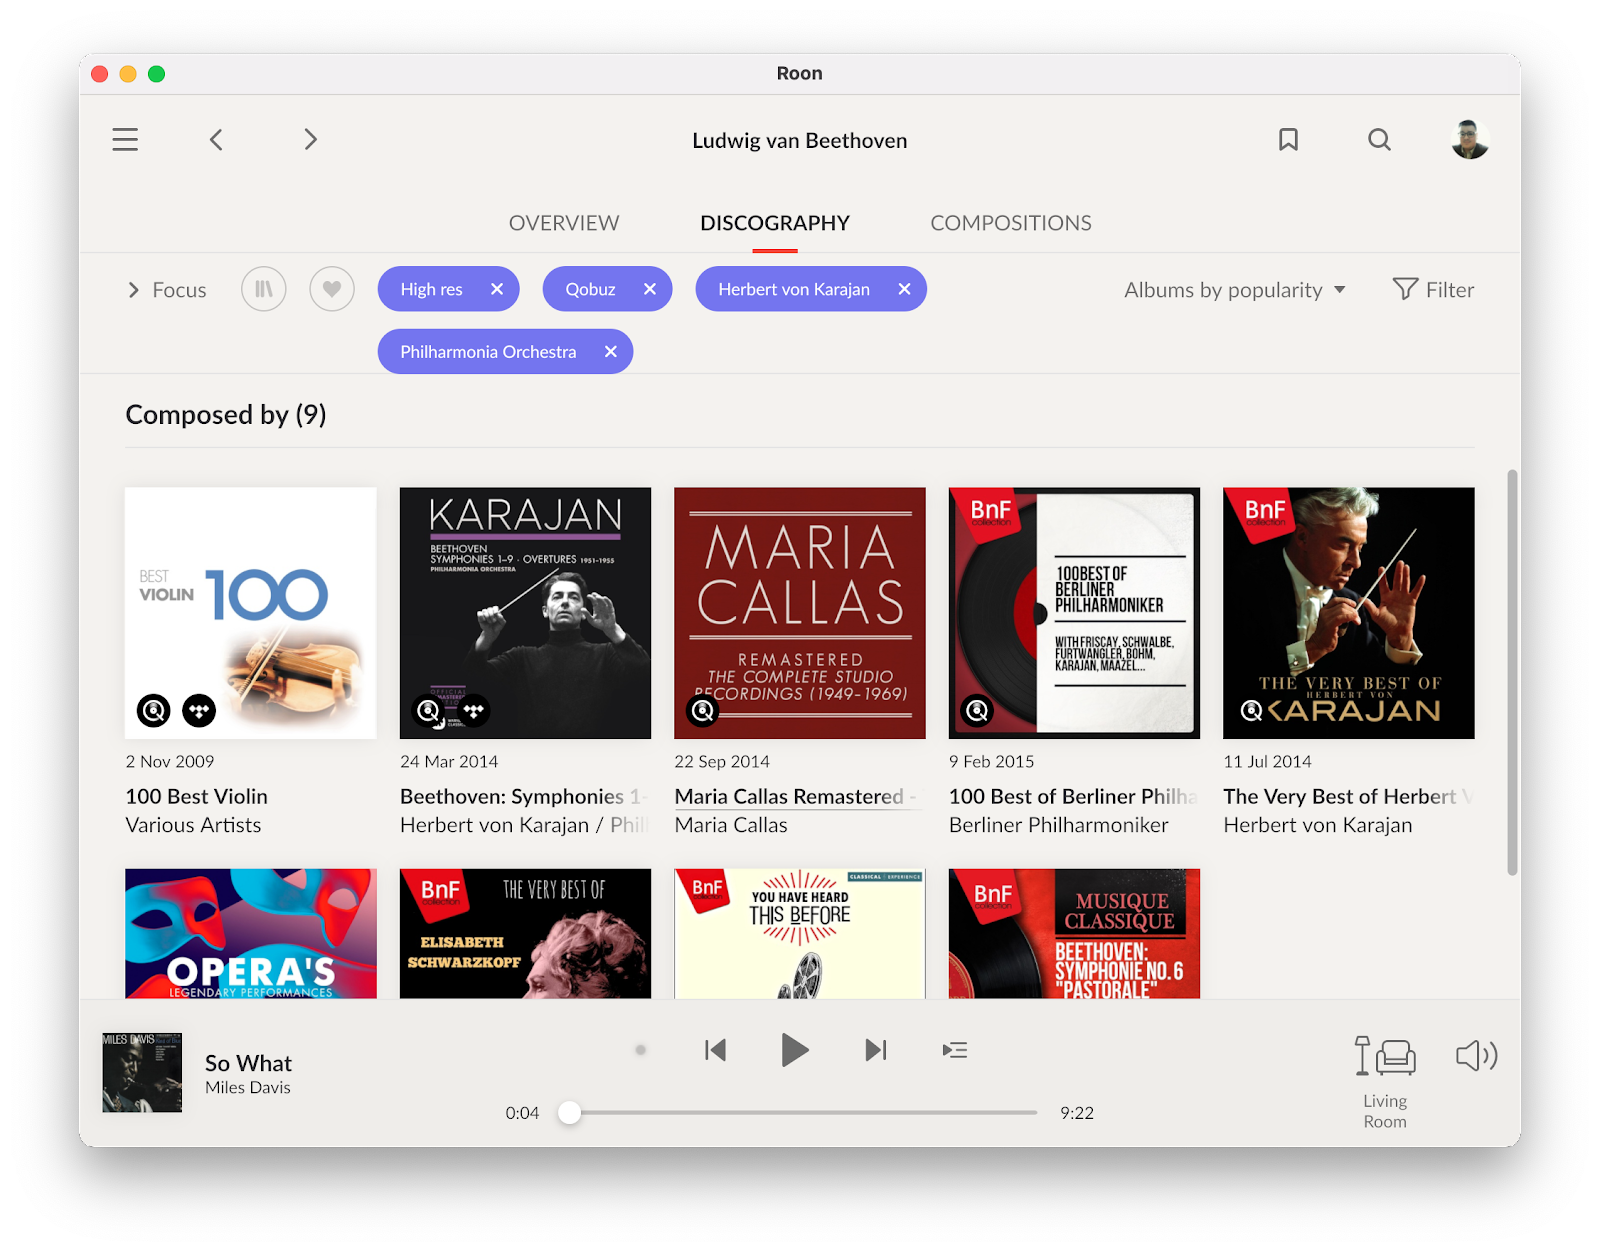Open 'Beethoven: Symphonies' title link
Viewport: 1600px width, 1252px height.
pos(524,796)
